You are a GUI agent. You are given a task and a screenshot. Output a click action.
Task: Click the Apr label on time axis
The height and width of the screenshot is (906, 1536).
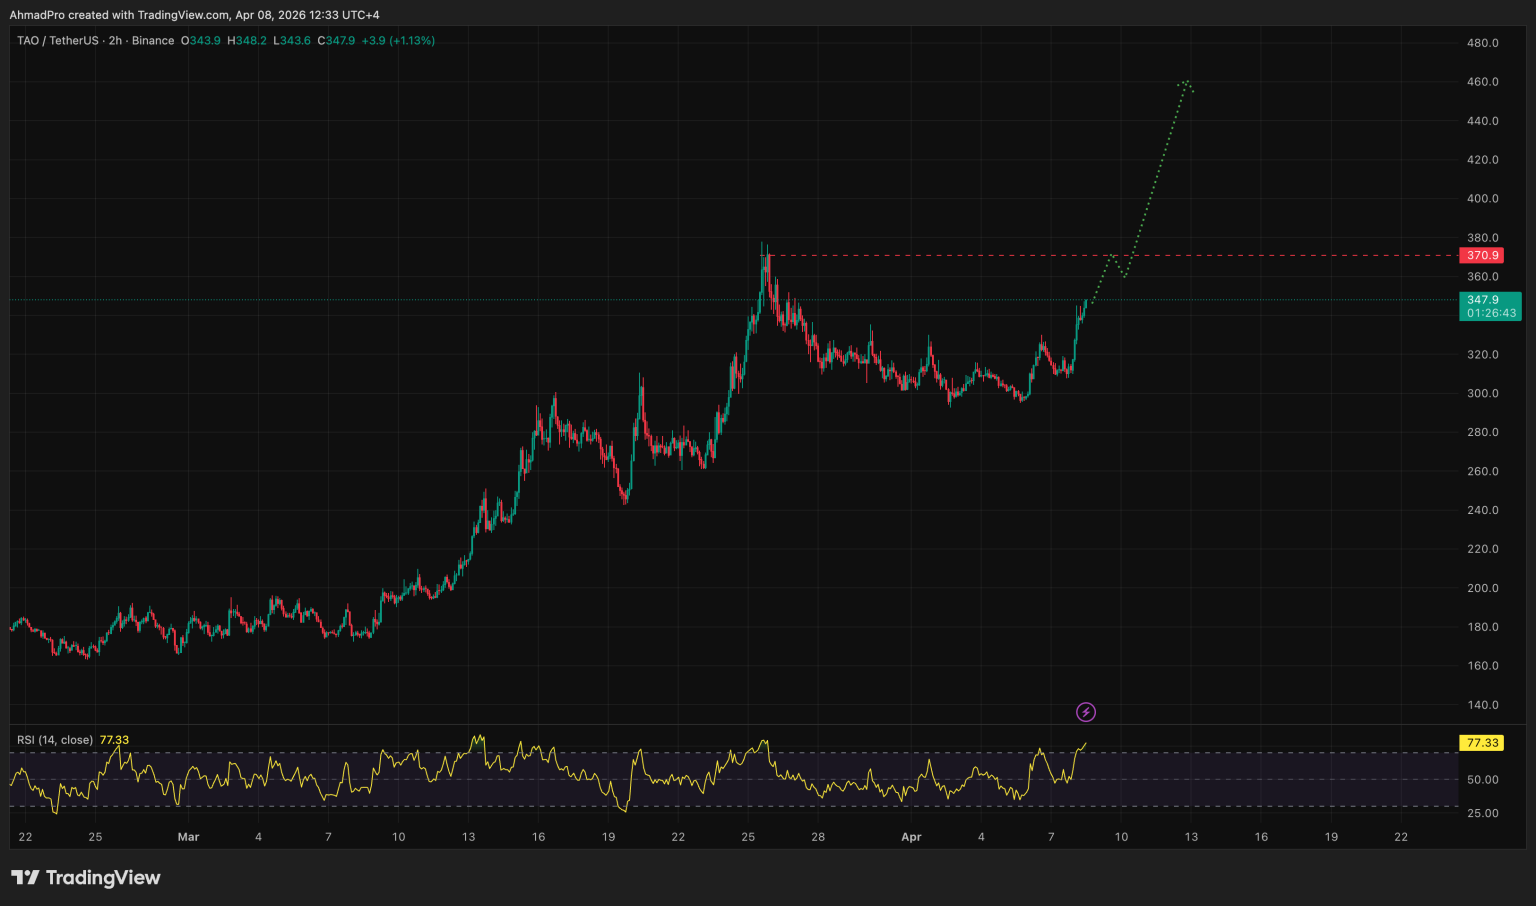tap(911, 837)
